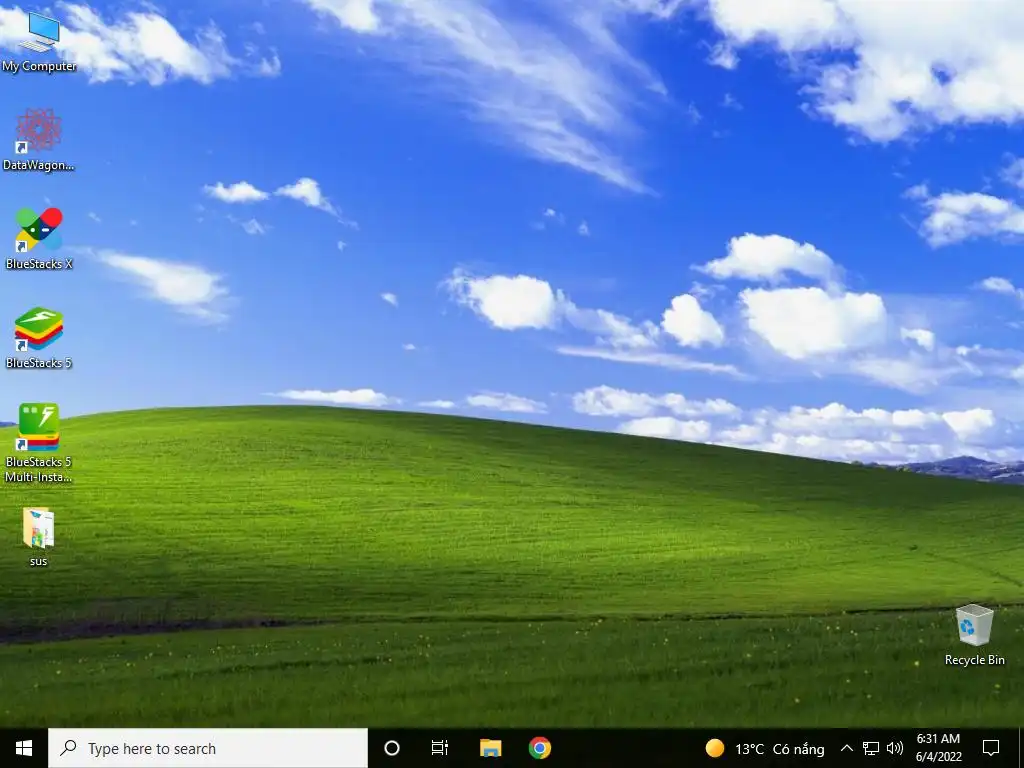Open network status tray icon
Image resolution: width=1024 pixels, height=768 pixels.
(x=871, y=748)
